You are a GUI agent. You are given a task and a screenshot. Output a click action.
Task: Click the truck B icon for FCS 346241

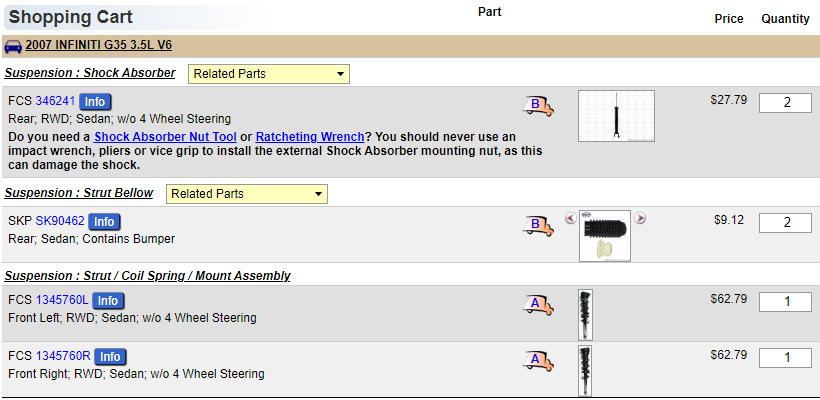pos(537,105)
